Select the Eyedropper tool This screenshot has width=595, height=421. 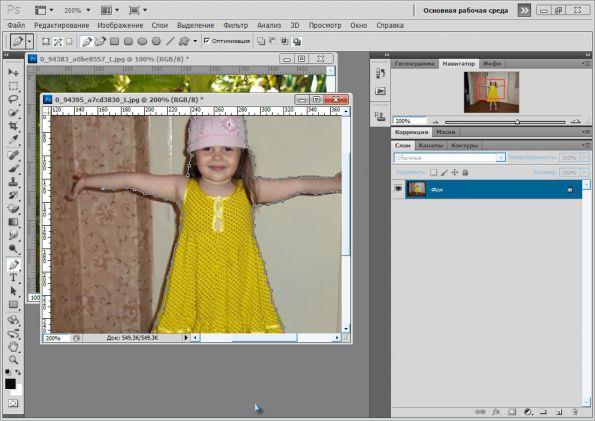tap(13, 139)
